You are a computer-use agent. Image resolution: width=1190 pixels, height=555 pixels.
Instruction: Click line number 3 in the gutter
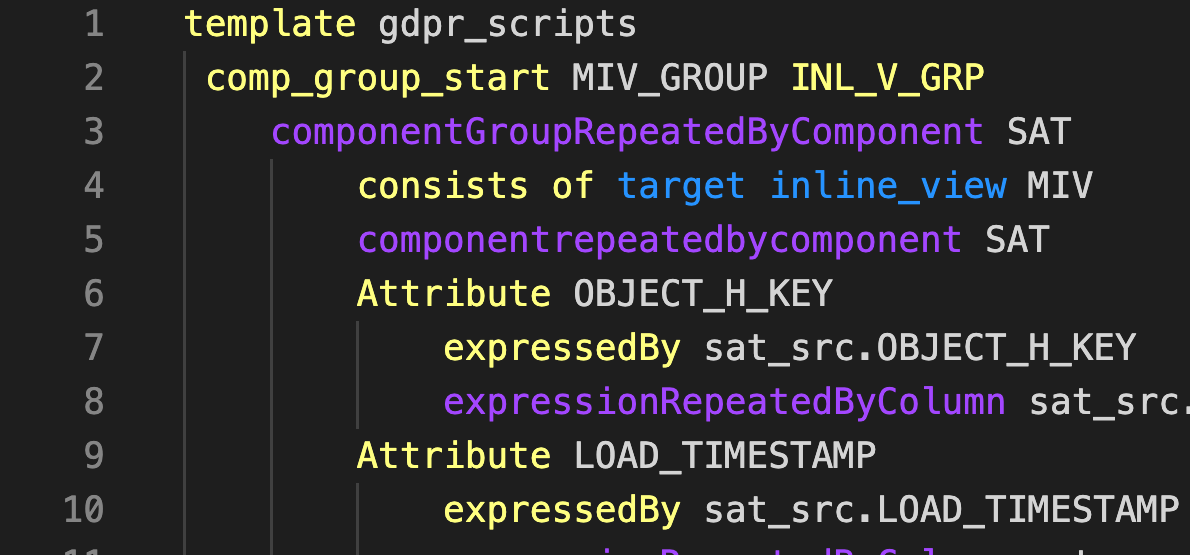(x=94, y=132)
